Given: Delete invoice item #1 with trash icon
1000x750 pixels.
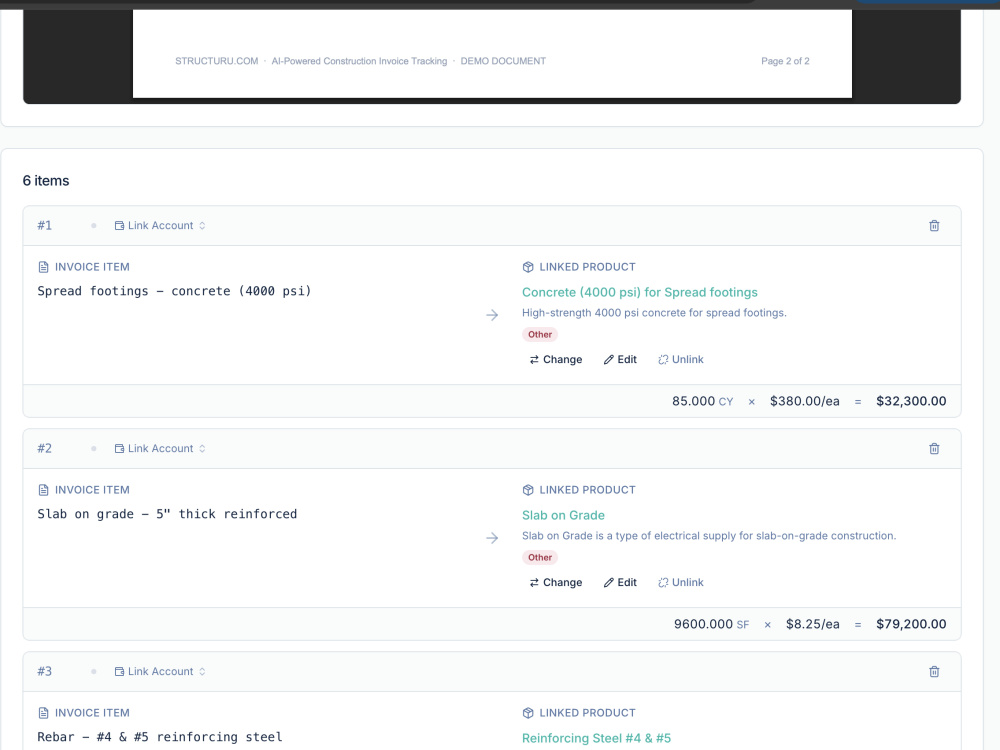Looking at the screenshot, I should coord(934,226).
